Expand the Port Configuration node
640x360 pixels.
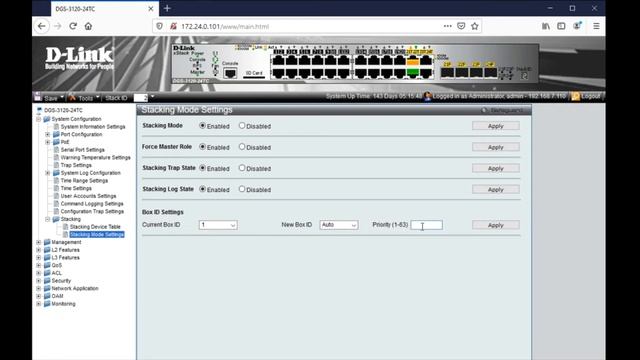click(x=48, y=134)
